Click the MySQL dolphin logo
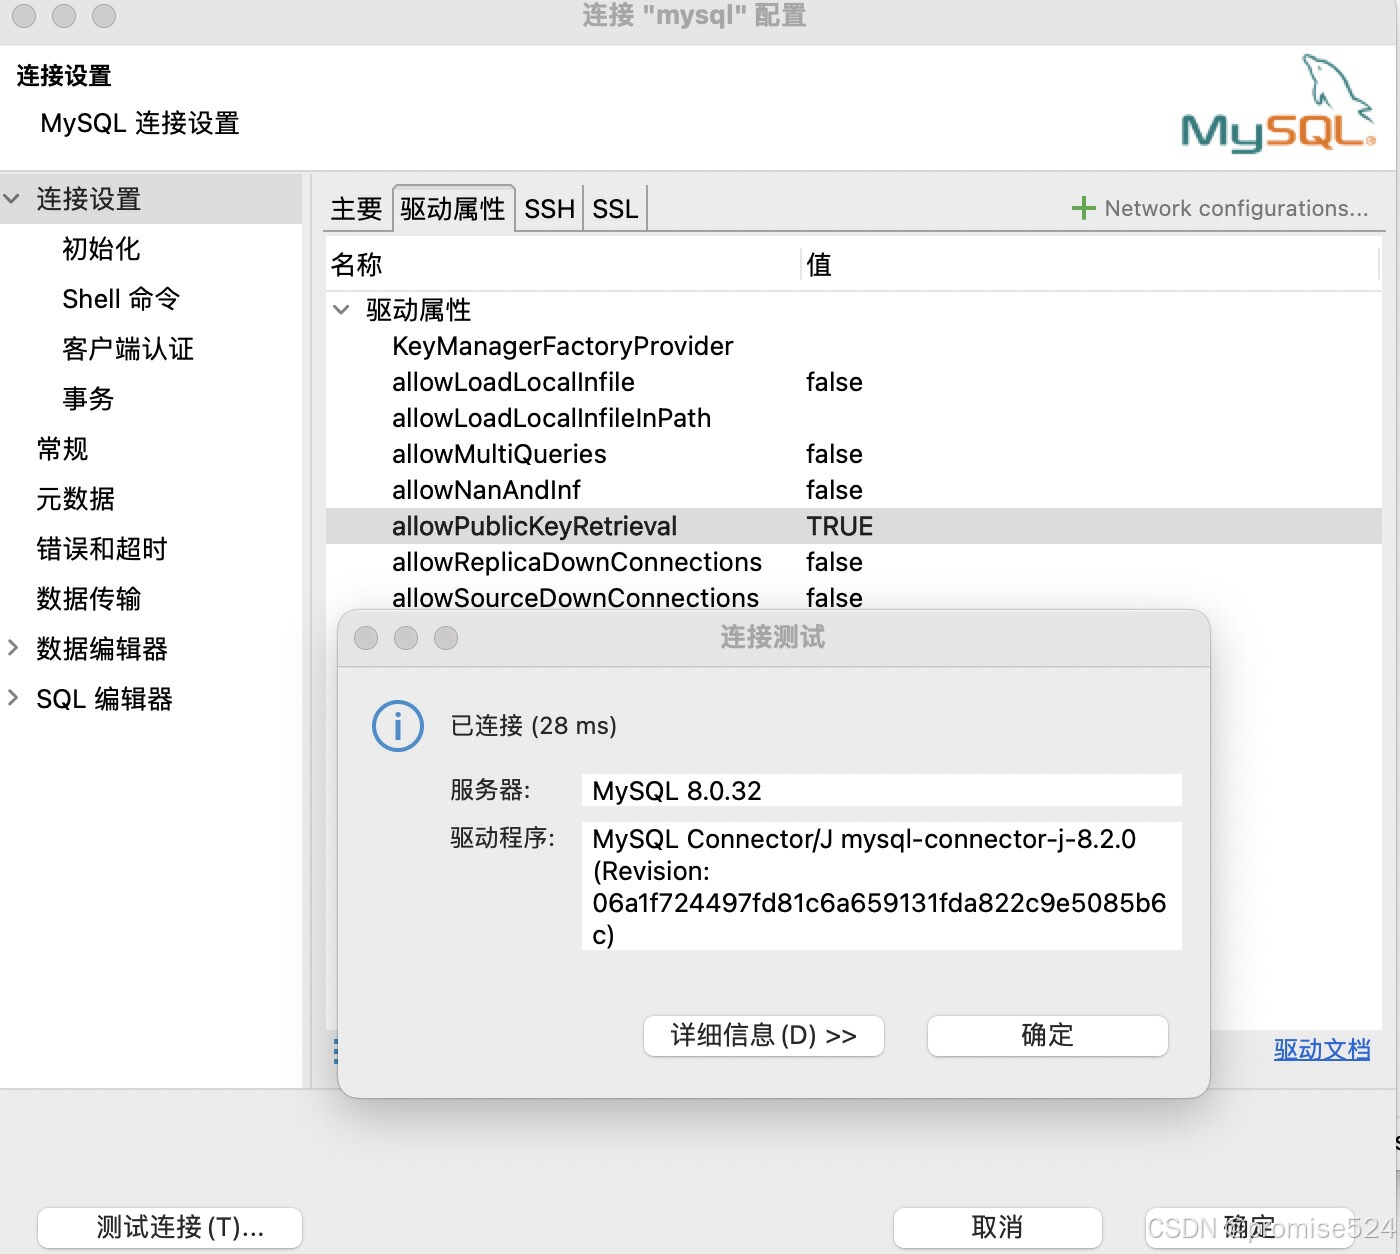1400x1254 pixels. pos(1278,105)
